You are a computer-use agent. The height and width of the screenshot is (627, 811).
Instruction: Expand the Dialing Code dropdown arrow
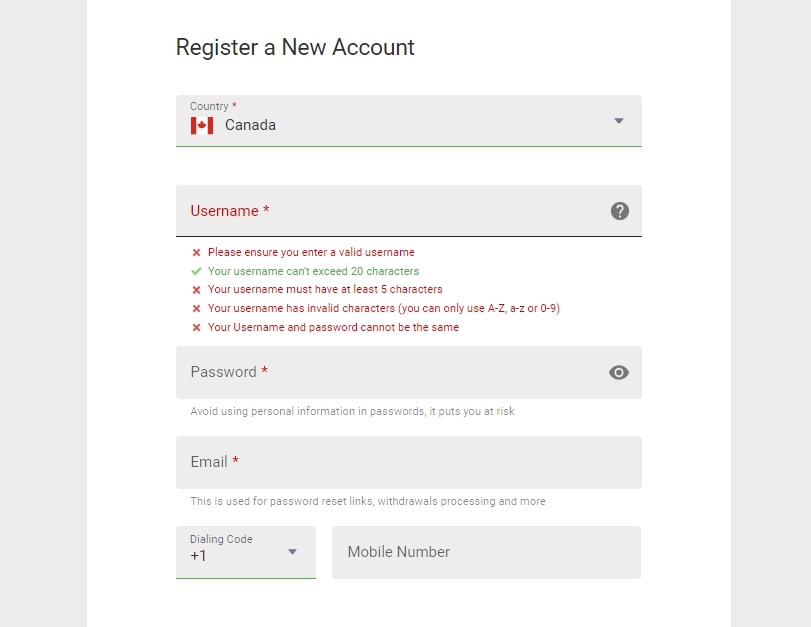click(x=292, y=552)
